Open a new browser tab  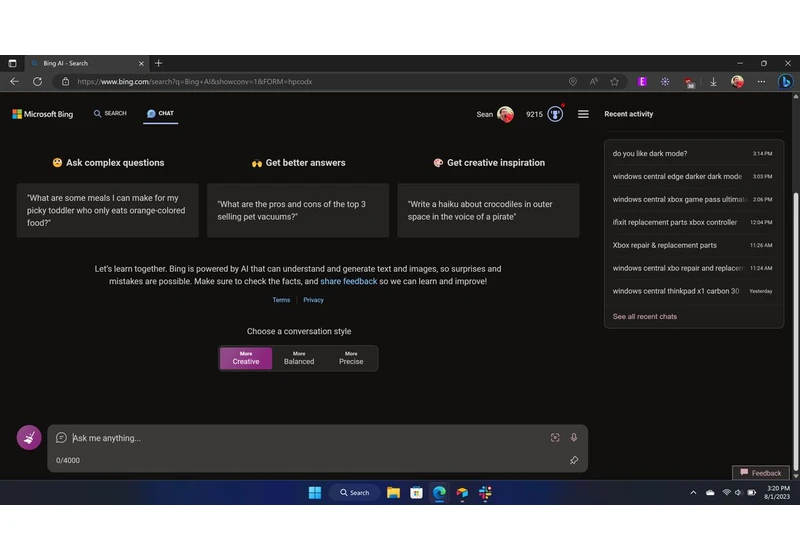159,63
